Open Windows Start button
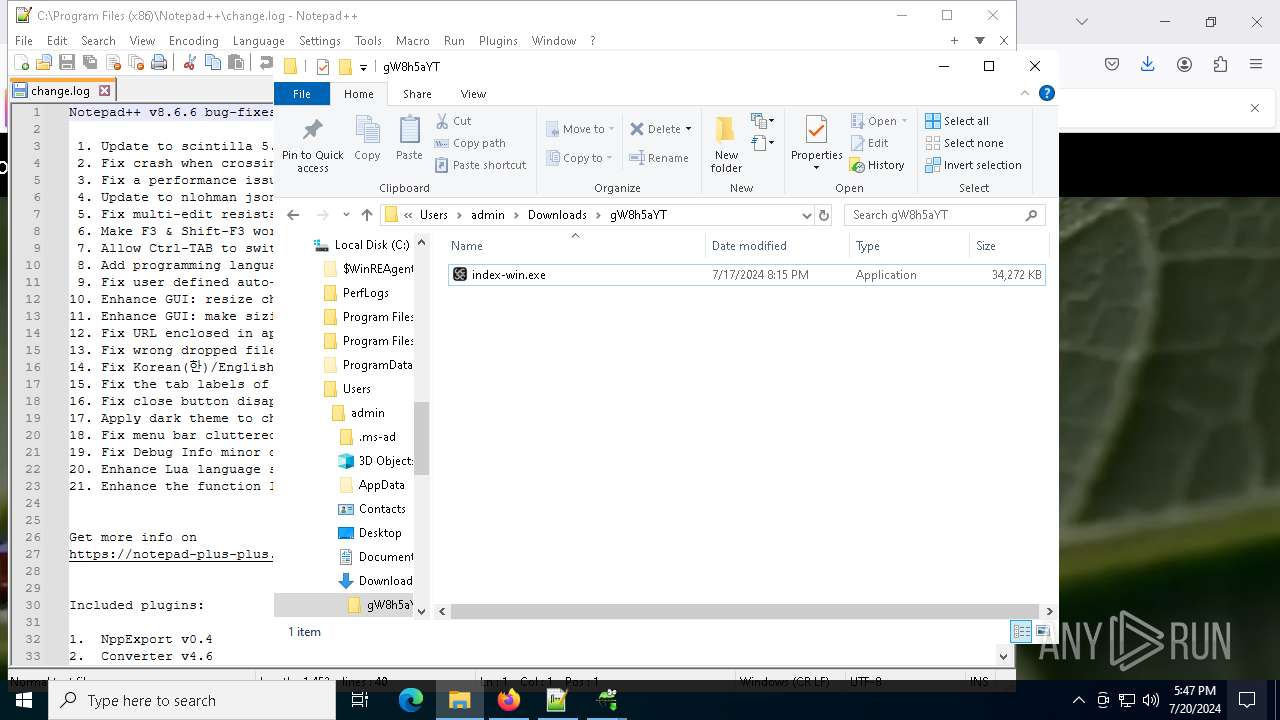Image resolution: width=1280 pixels, height=720 pixels. click(x=24, y=700)
